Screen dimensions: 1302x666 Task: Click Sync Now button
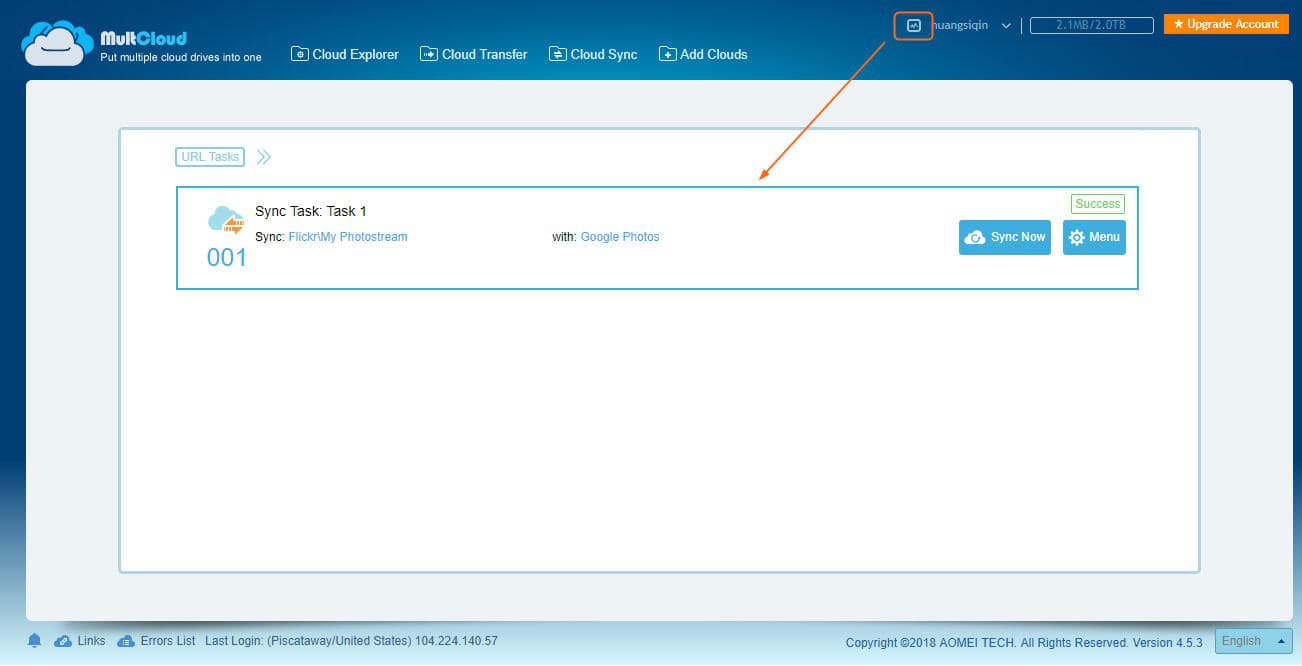click(1005, 237)
